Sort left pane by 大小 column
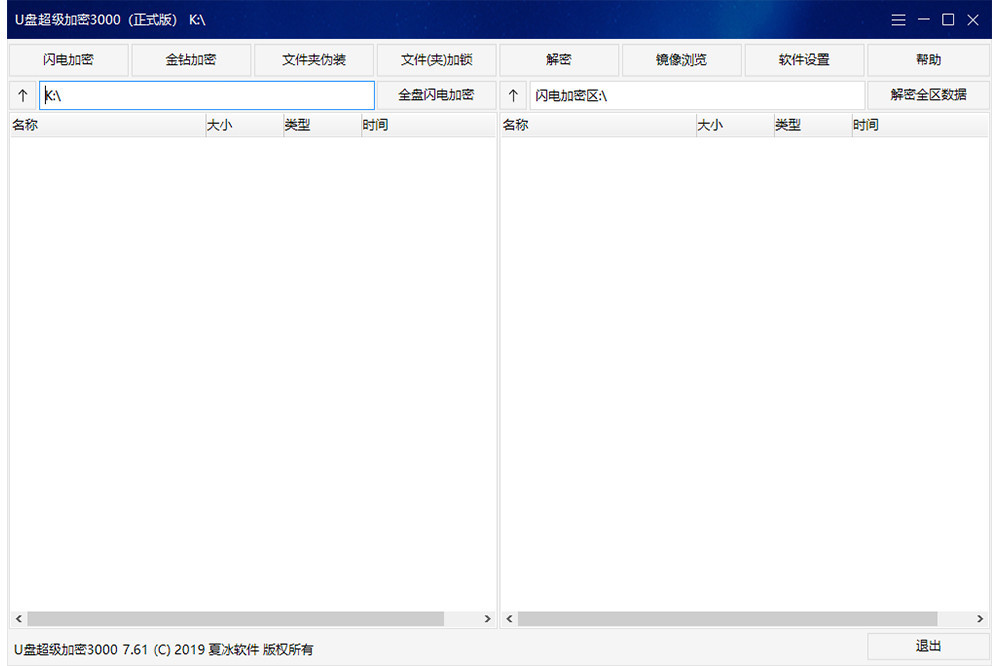This screenshot has height=666, width=1000. [243, 126]
